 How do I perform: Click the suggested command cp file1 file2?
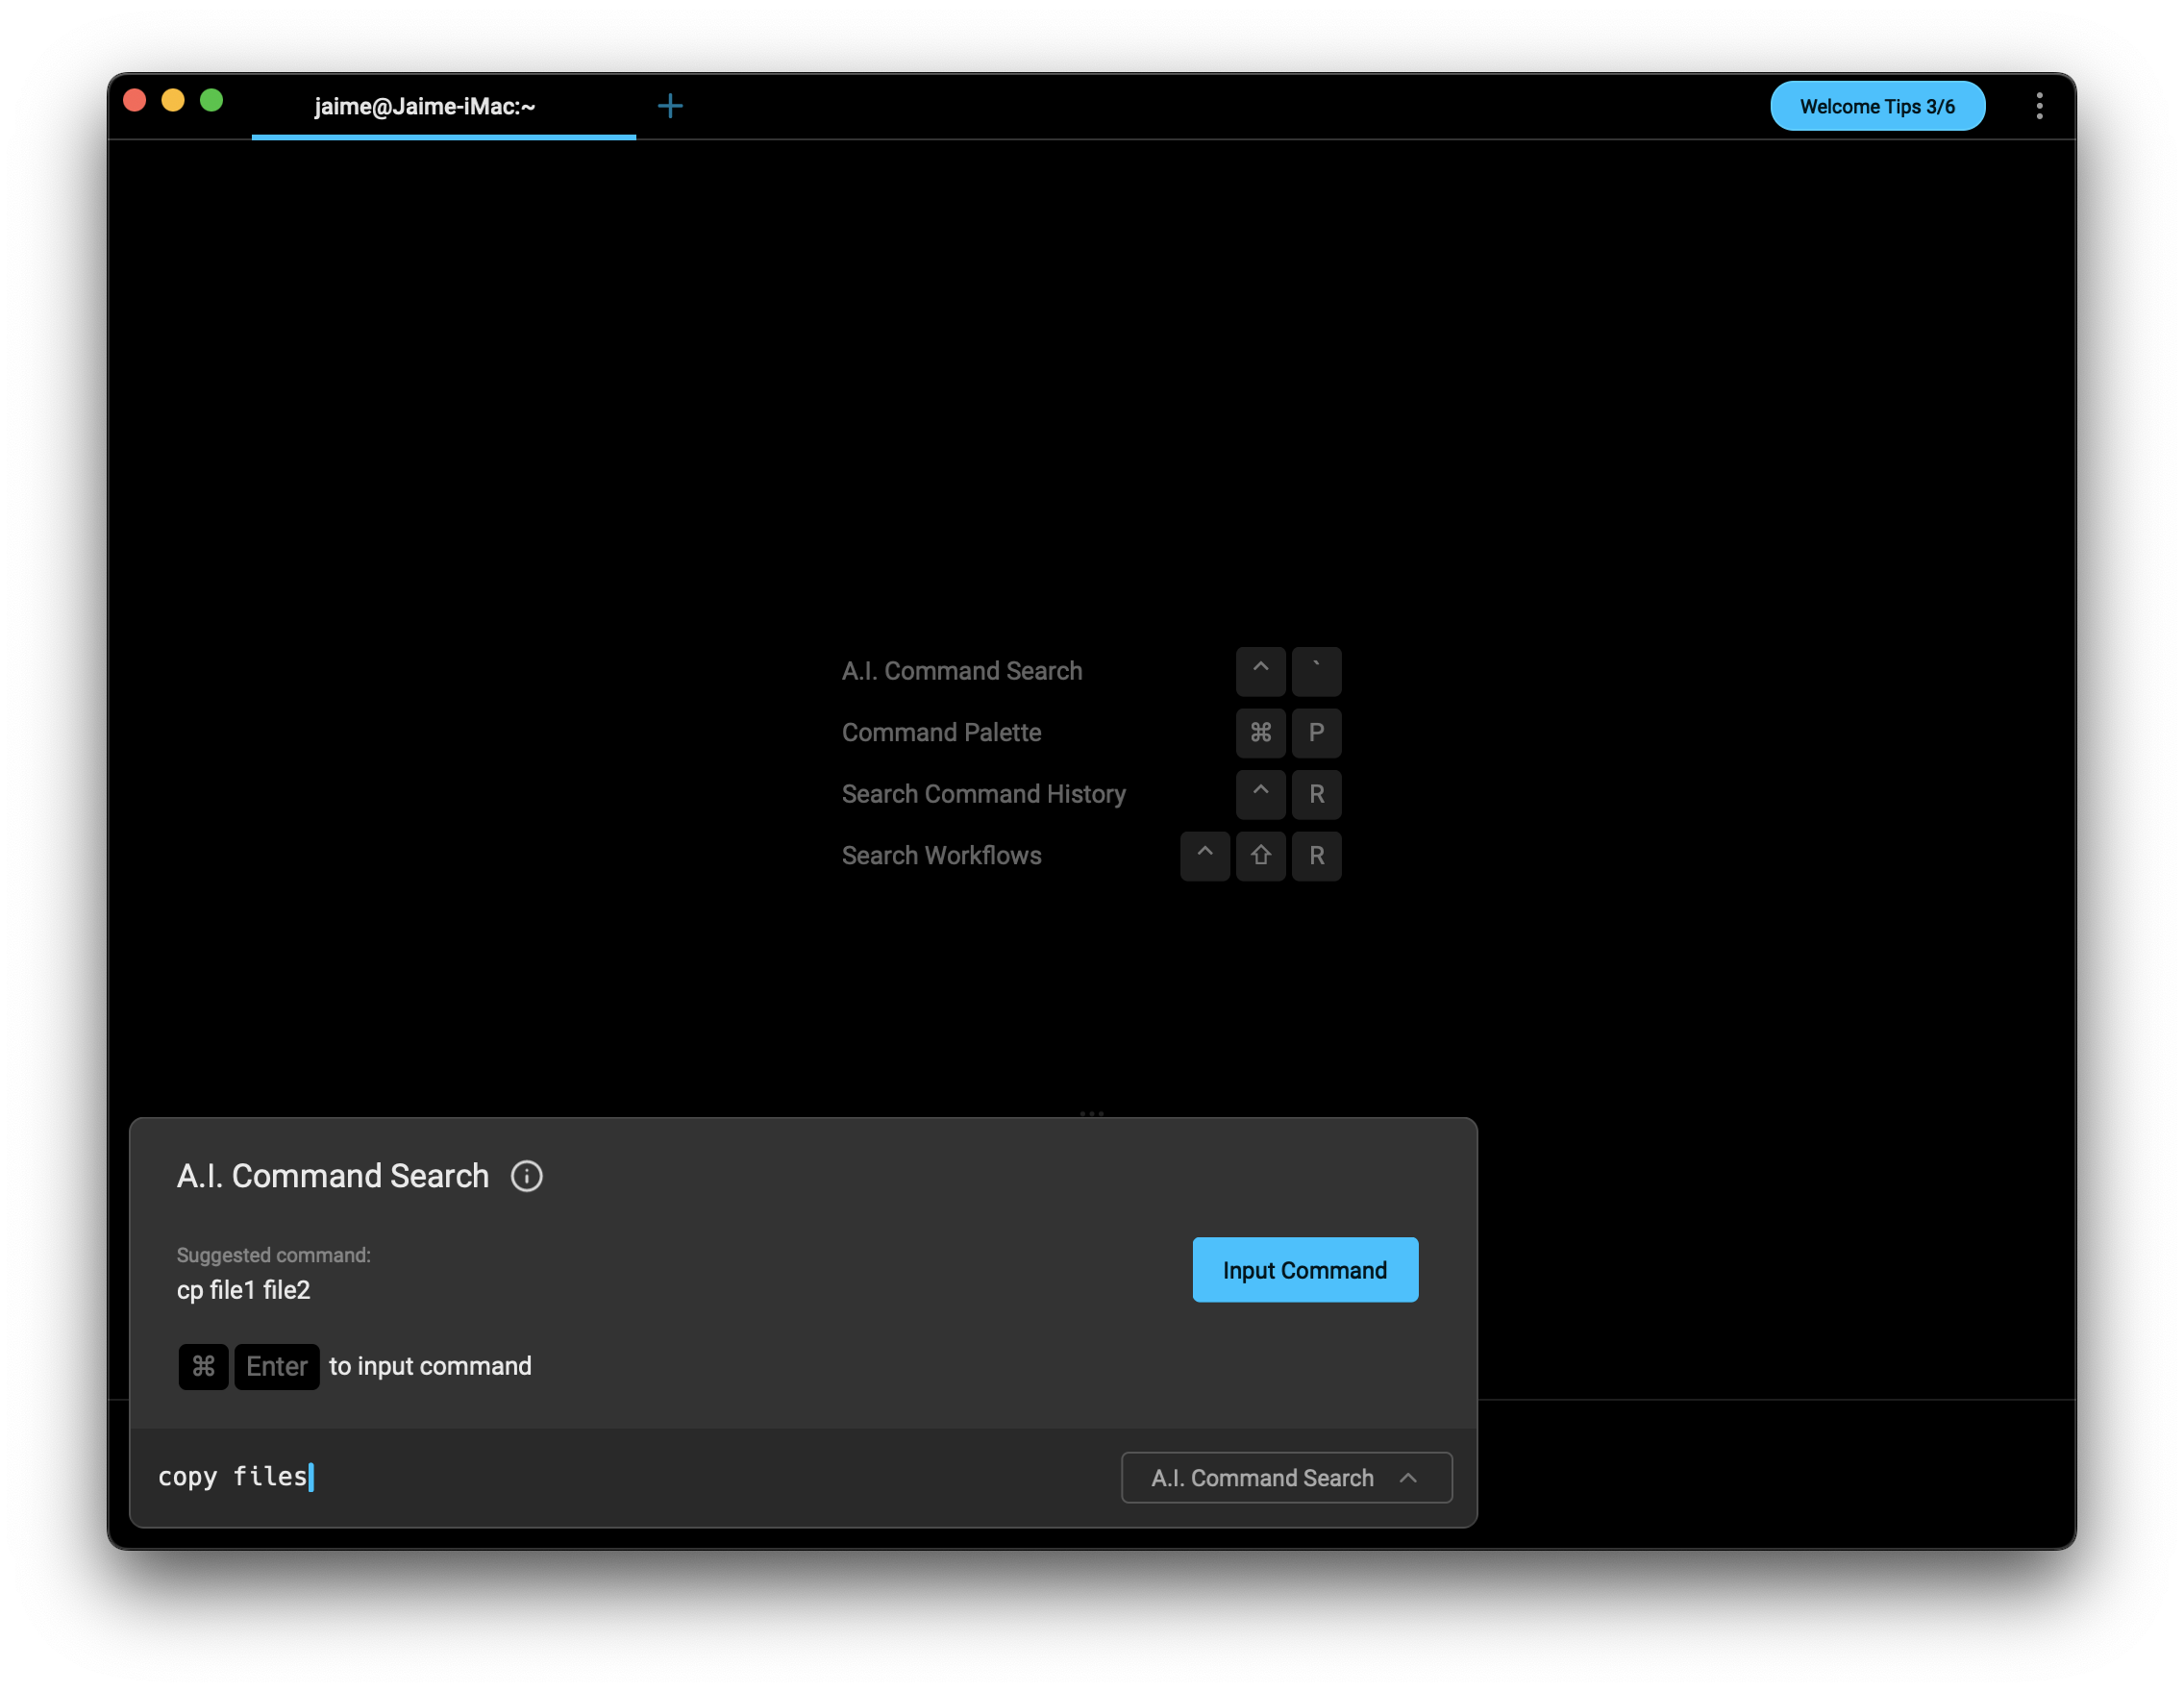click(244, 1290)
